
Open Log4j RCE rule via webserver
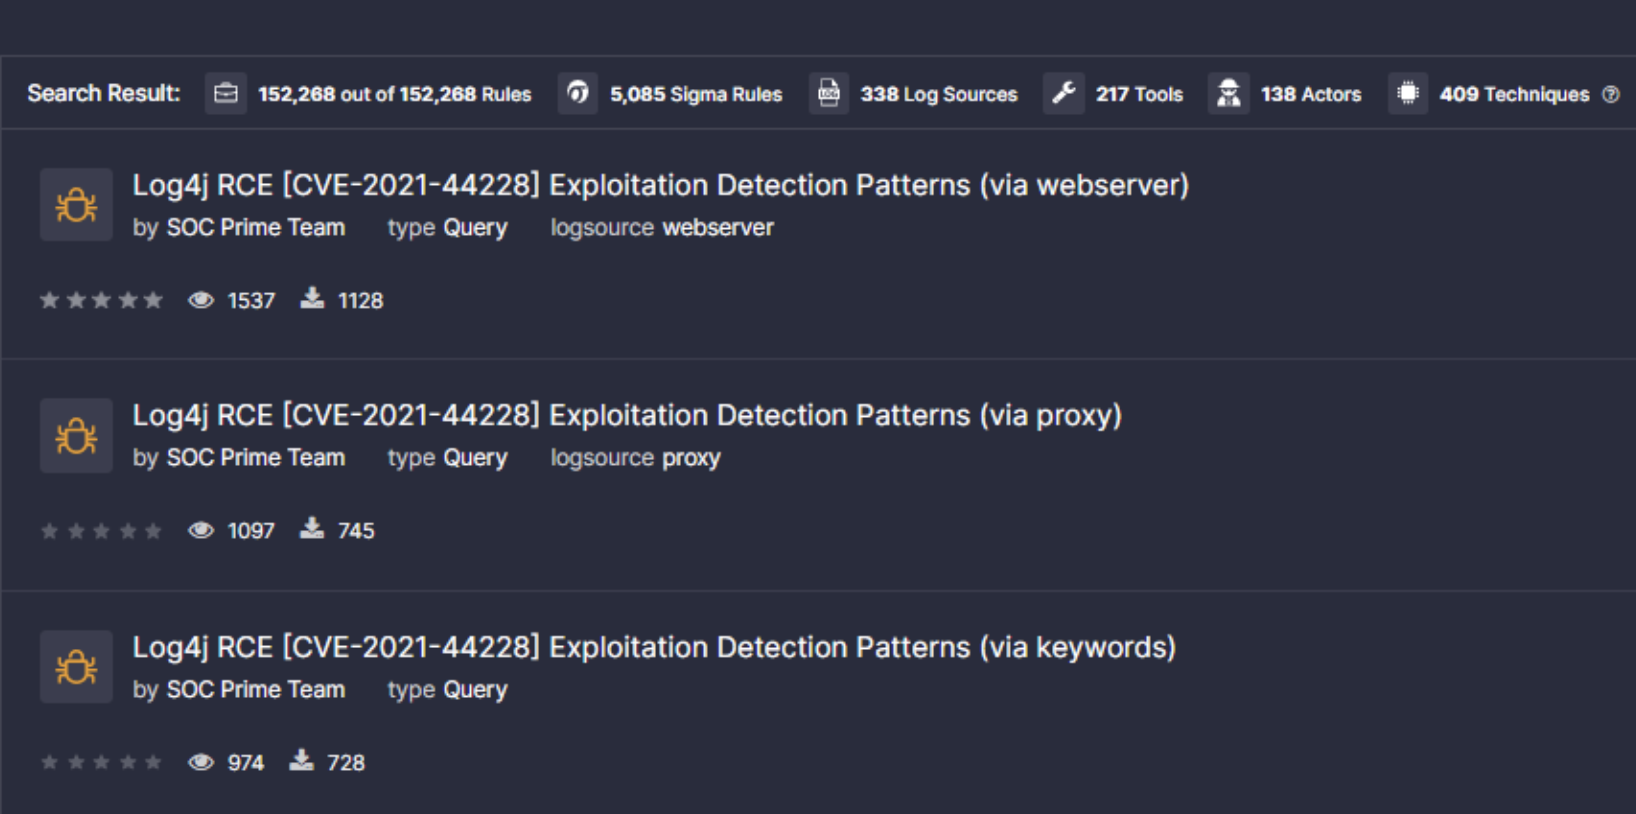(x=660, y=185)
